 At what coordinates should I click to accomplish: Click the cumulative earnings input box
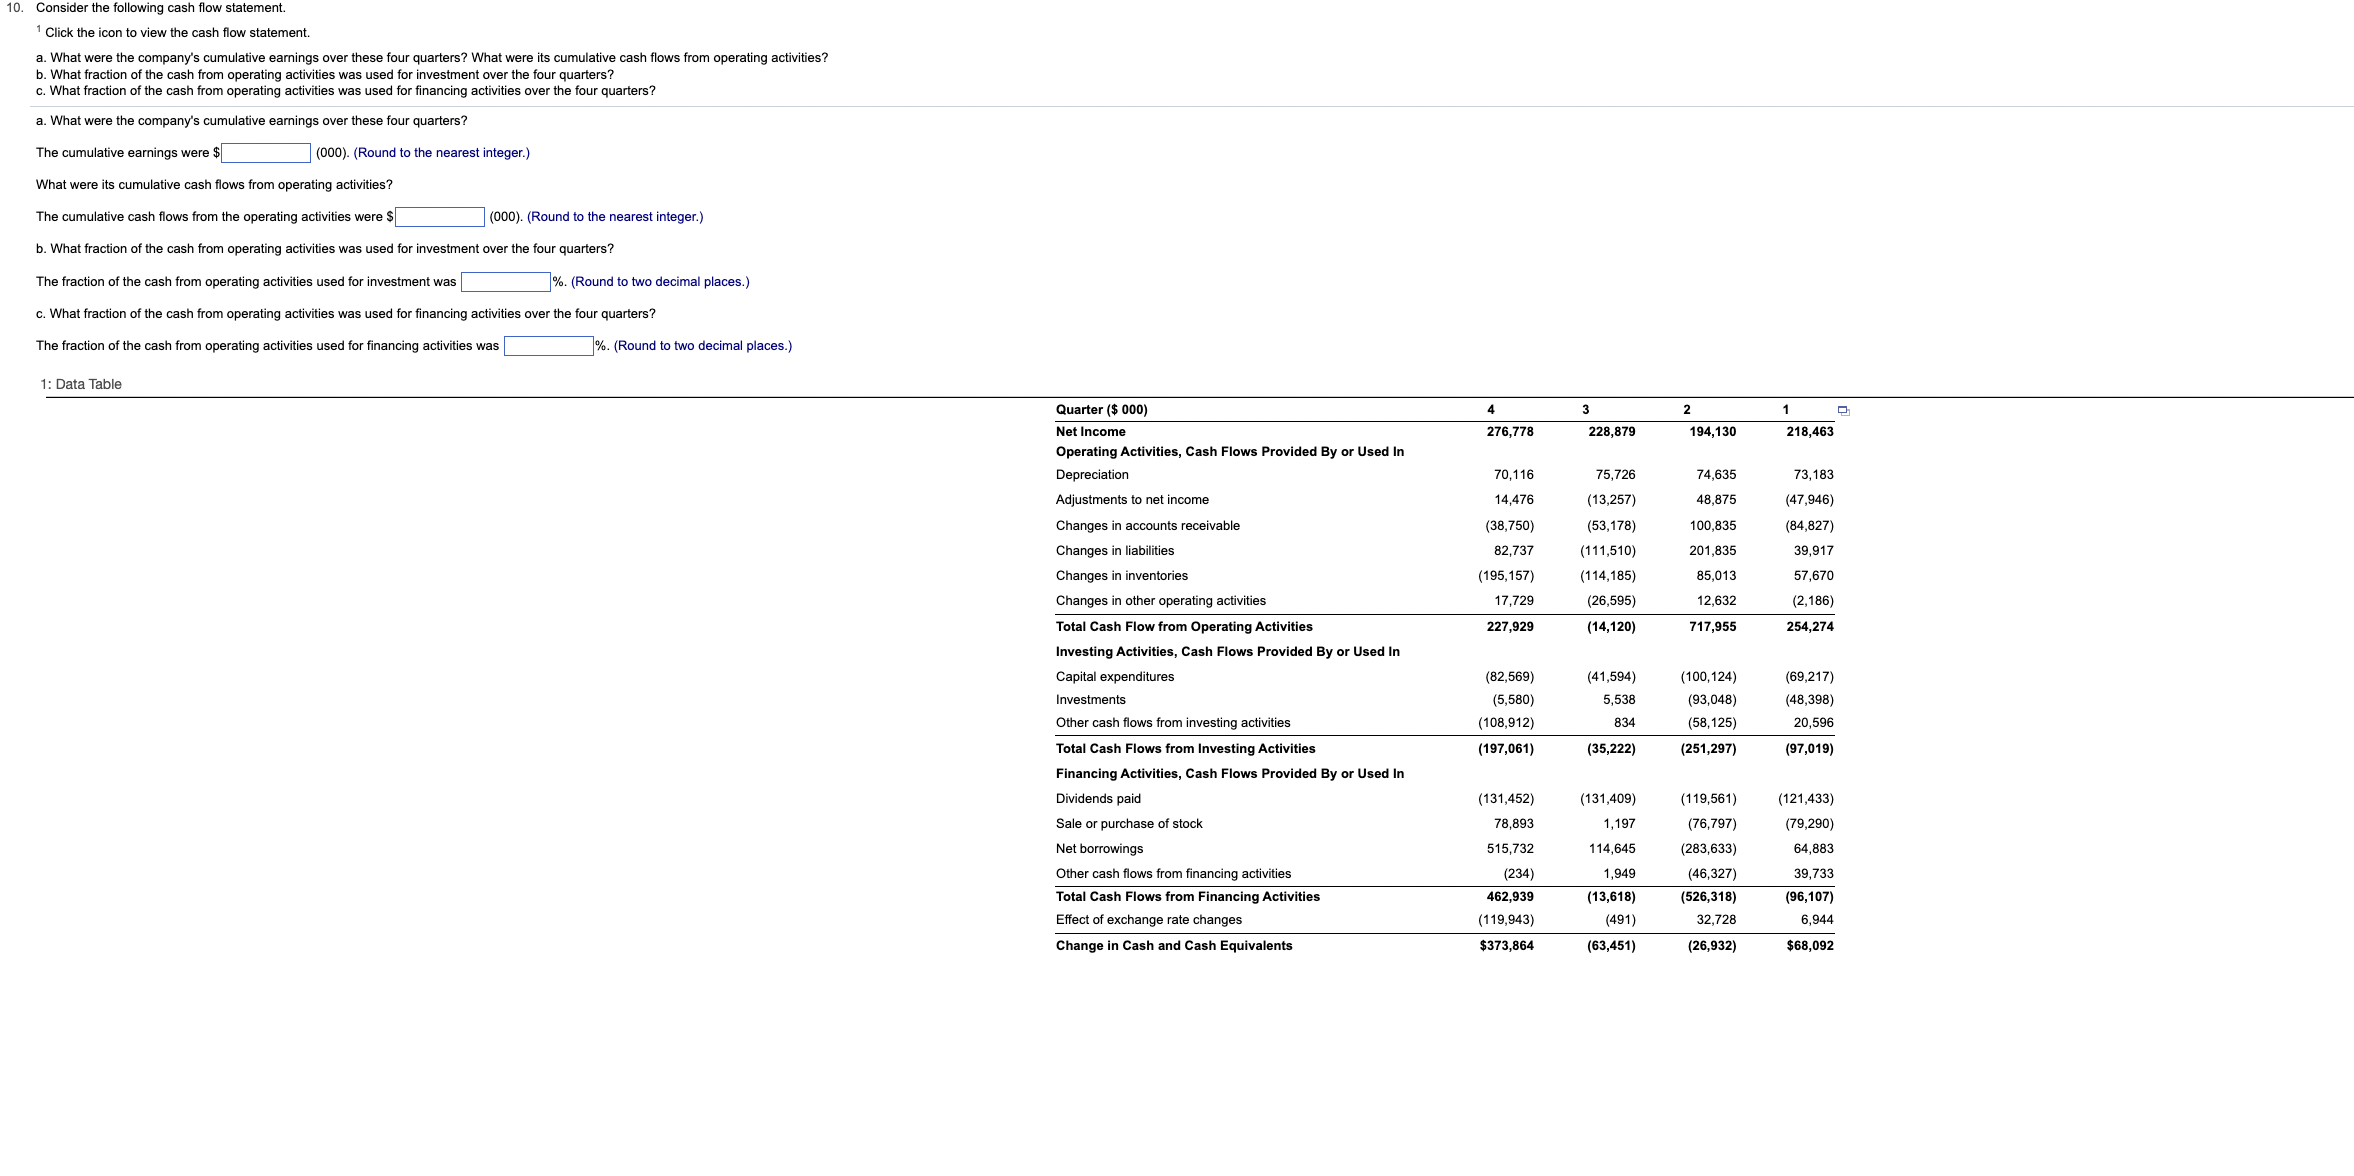[x=265, y=153]
